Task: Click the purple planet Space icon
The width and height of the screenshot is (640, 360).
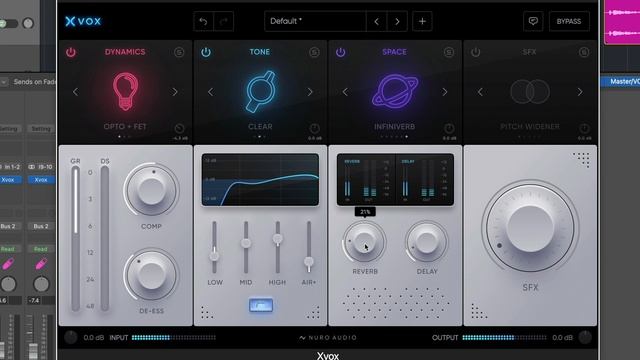Action: (395, 91)
